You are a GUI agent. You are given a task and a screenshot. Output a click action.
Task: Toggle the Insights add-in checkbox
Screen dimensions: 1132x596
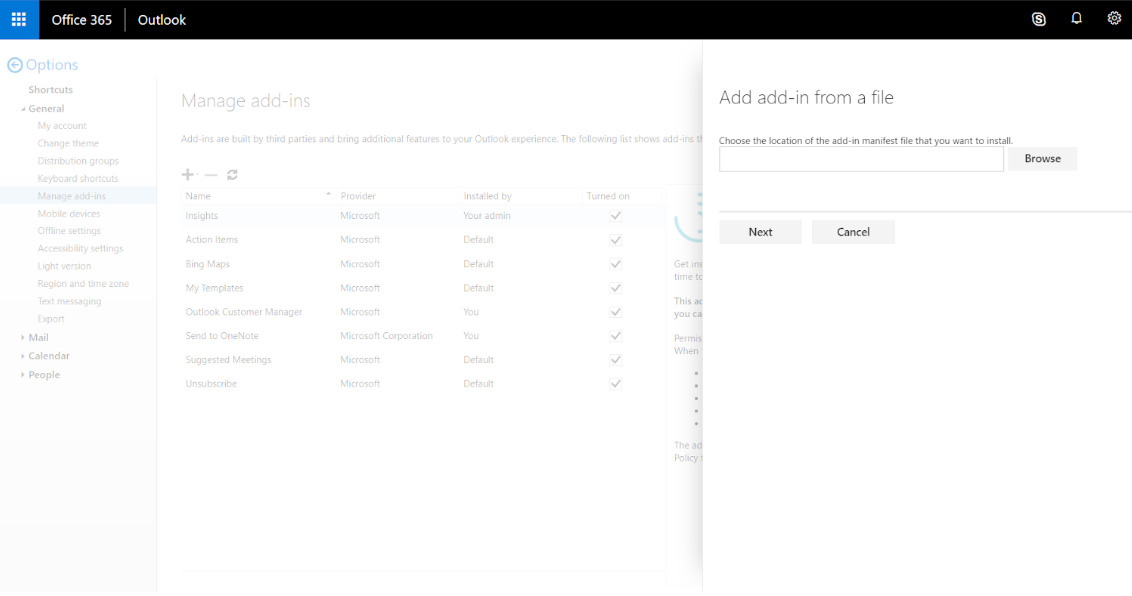(x=616, y=216)
